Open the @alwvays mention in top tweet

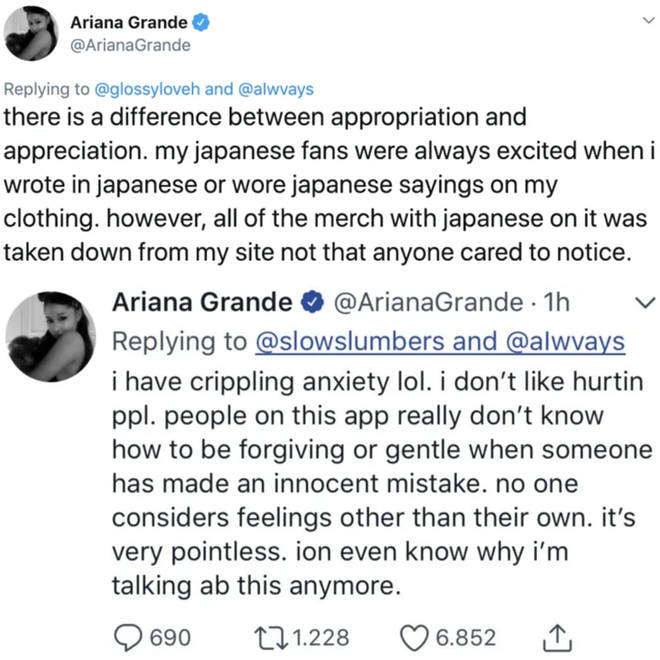(x=276, y=89)
